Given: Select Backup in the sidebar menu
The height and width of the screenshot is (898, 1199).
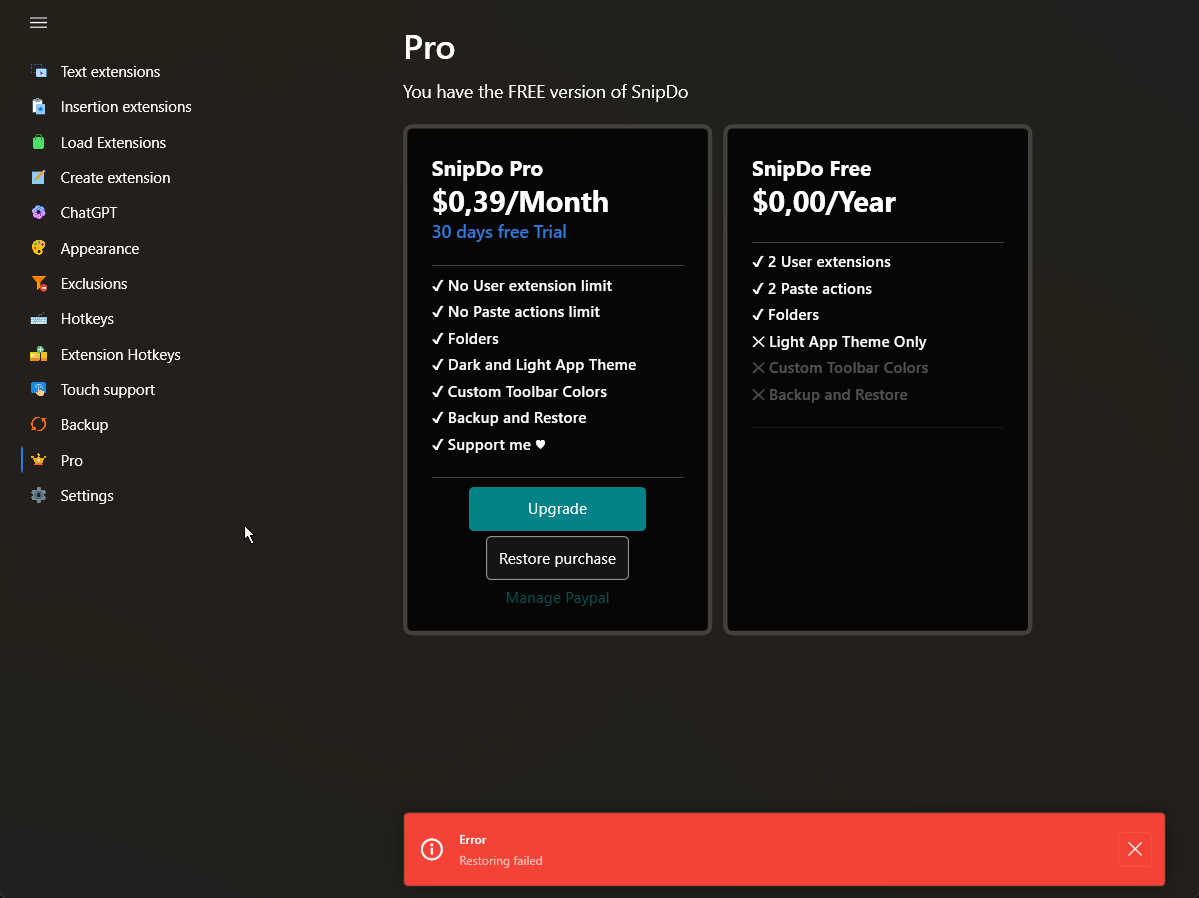Looking at the screenshot, I should tap(84, 424).
